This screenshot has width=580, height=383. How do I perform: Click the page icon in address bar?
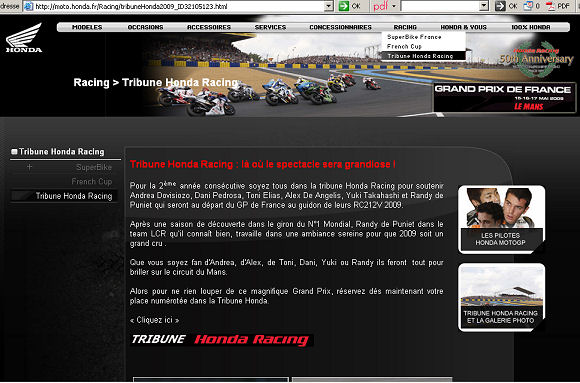[x=28, y=6]
